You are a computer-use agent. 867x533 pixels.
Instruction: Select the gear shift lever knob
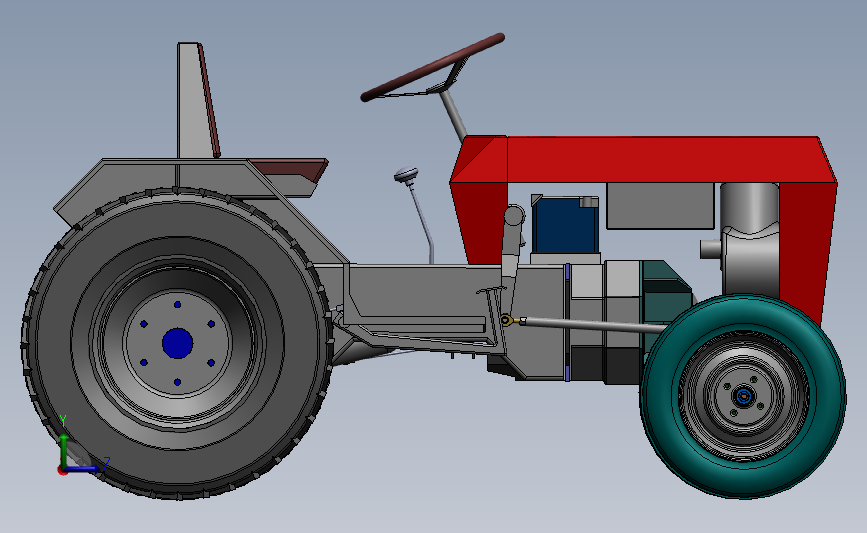pyautogui.click(x=406, y=174)
